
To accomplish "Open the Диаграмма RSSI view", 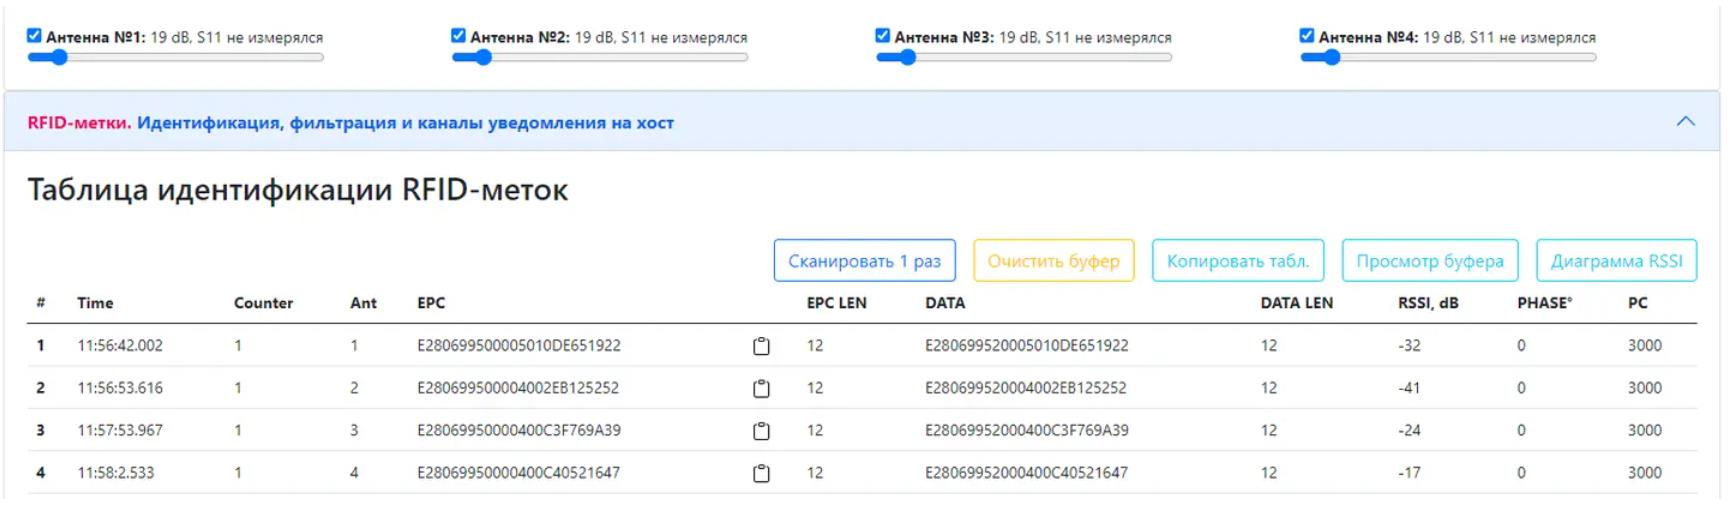I will pyautogui.click(x=1616, y=261).
